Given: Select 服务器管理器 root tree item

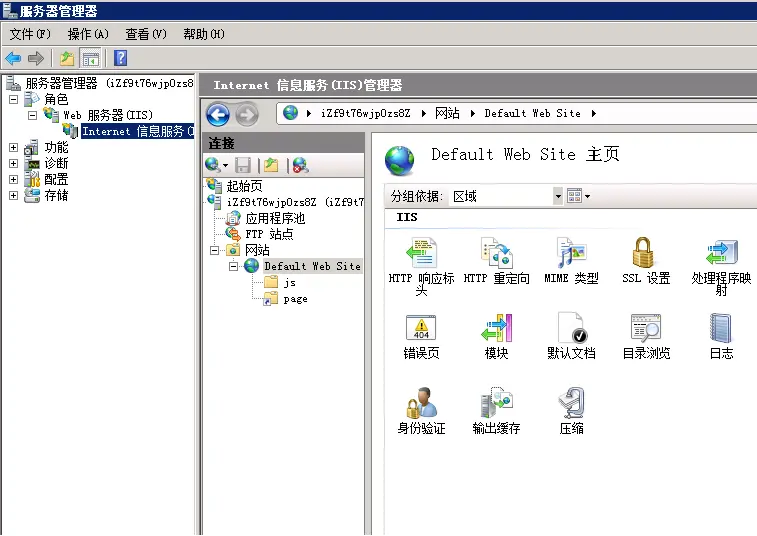Looking at the screenshot, I should [x=110, y=83].
